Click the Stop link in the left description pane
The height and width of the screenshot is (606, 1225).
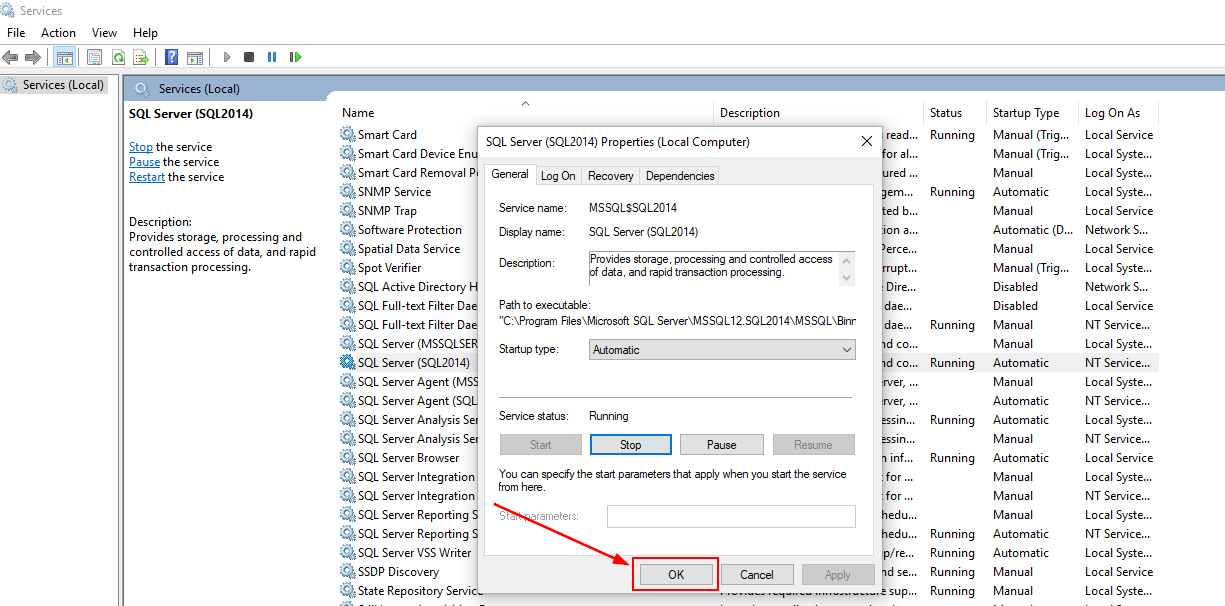(x=141, y=147)
